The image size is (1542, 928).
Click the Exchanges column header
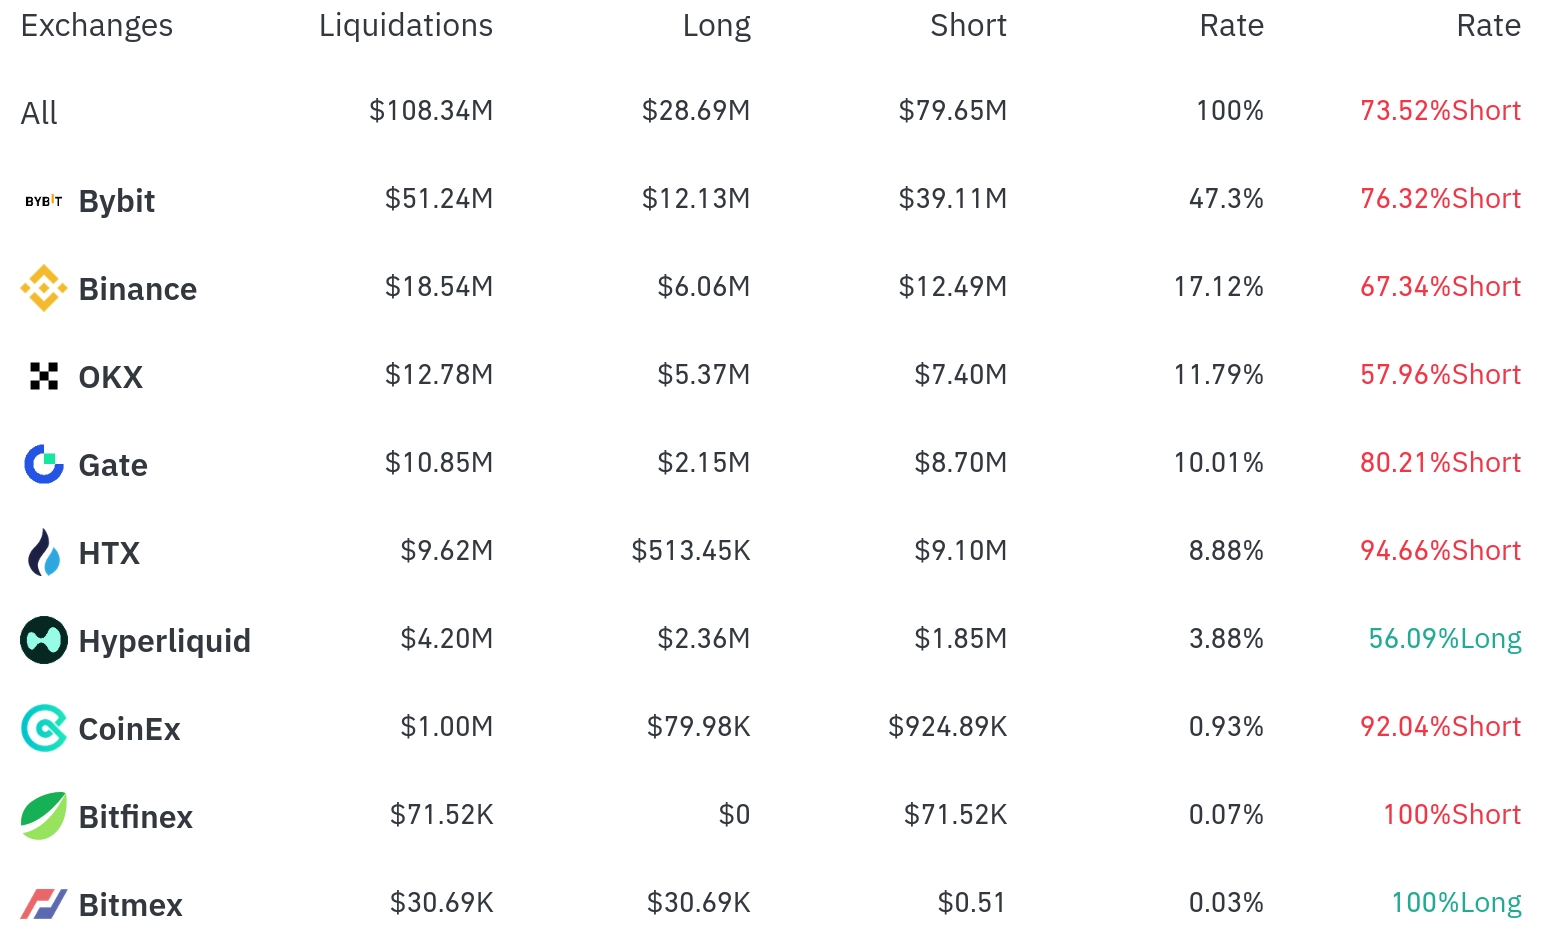[96, 25]
